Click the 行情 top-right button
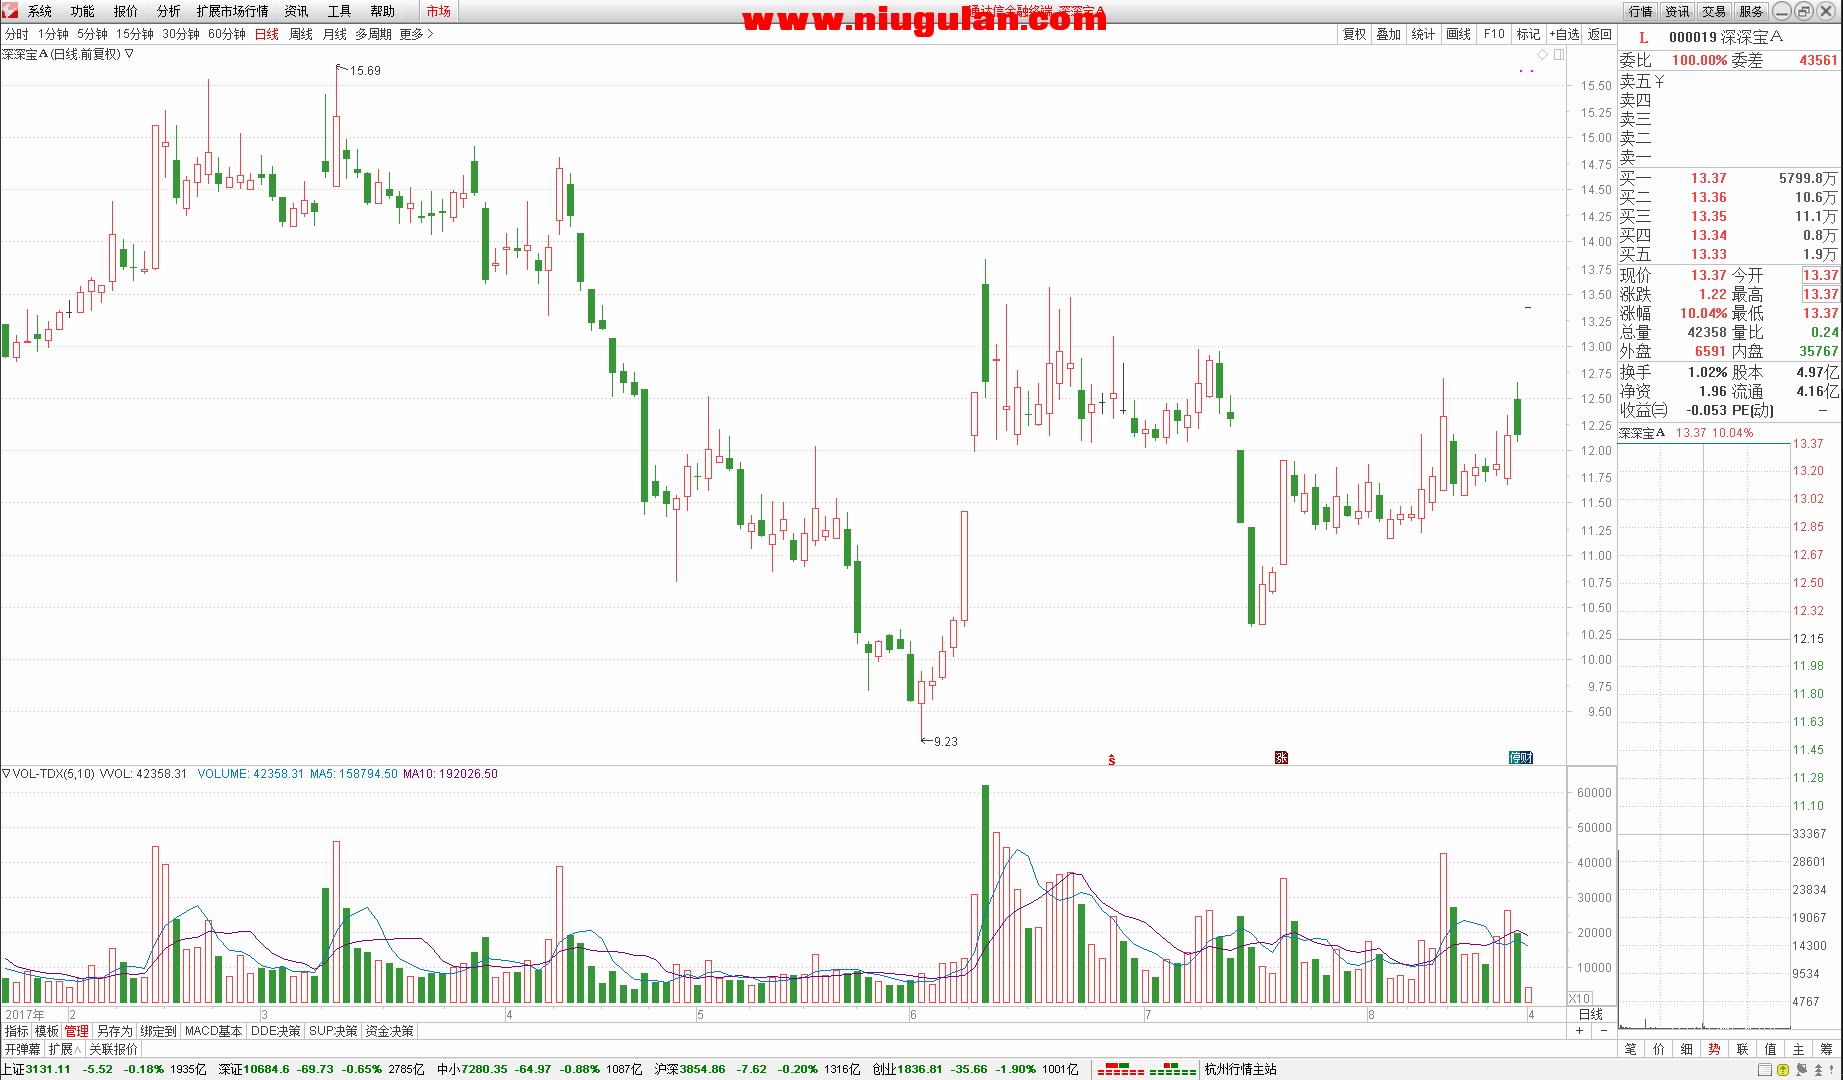The height and width of the screenshot is (1080, 1843). pyautogui.click(x=1640, y=11)
